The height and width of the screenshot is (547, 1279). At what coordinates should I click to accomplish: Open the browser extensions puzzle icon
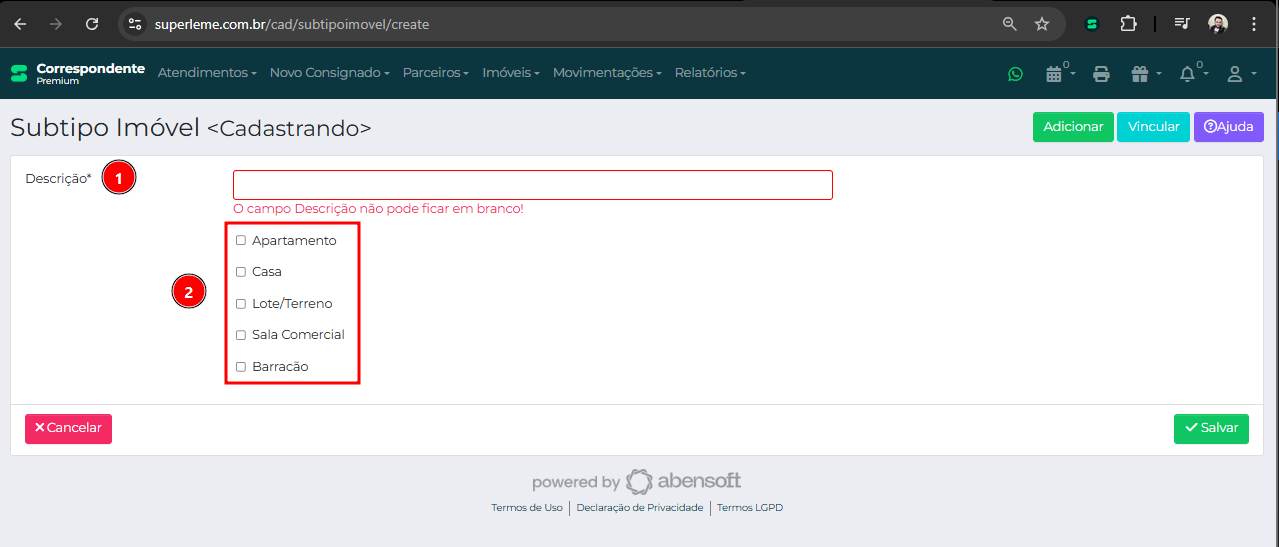click(1128, 24)
